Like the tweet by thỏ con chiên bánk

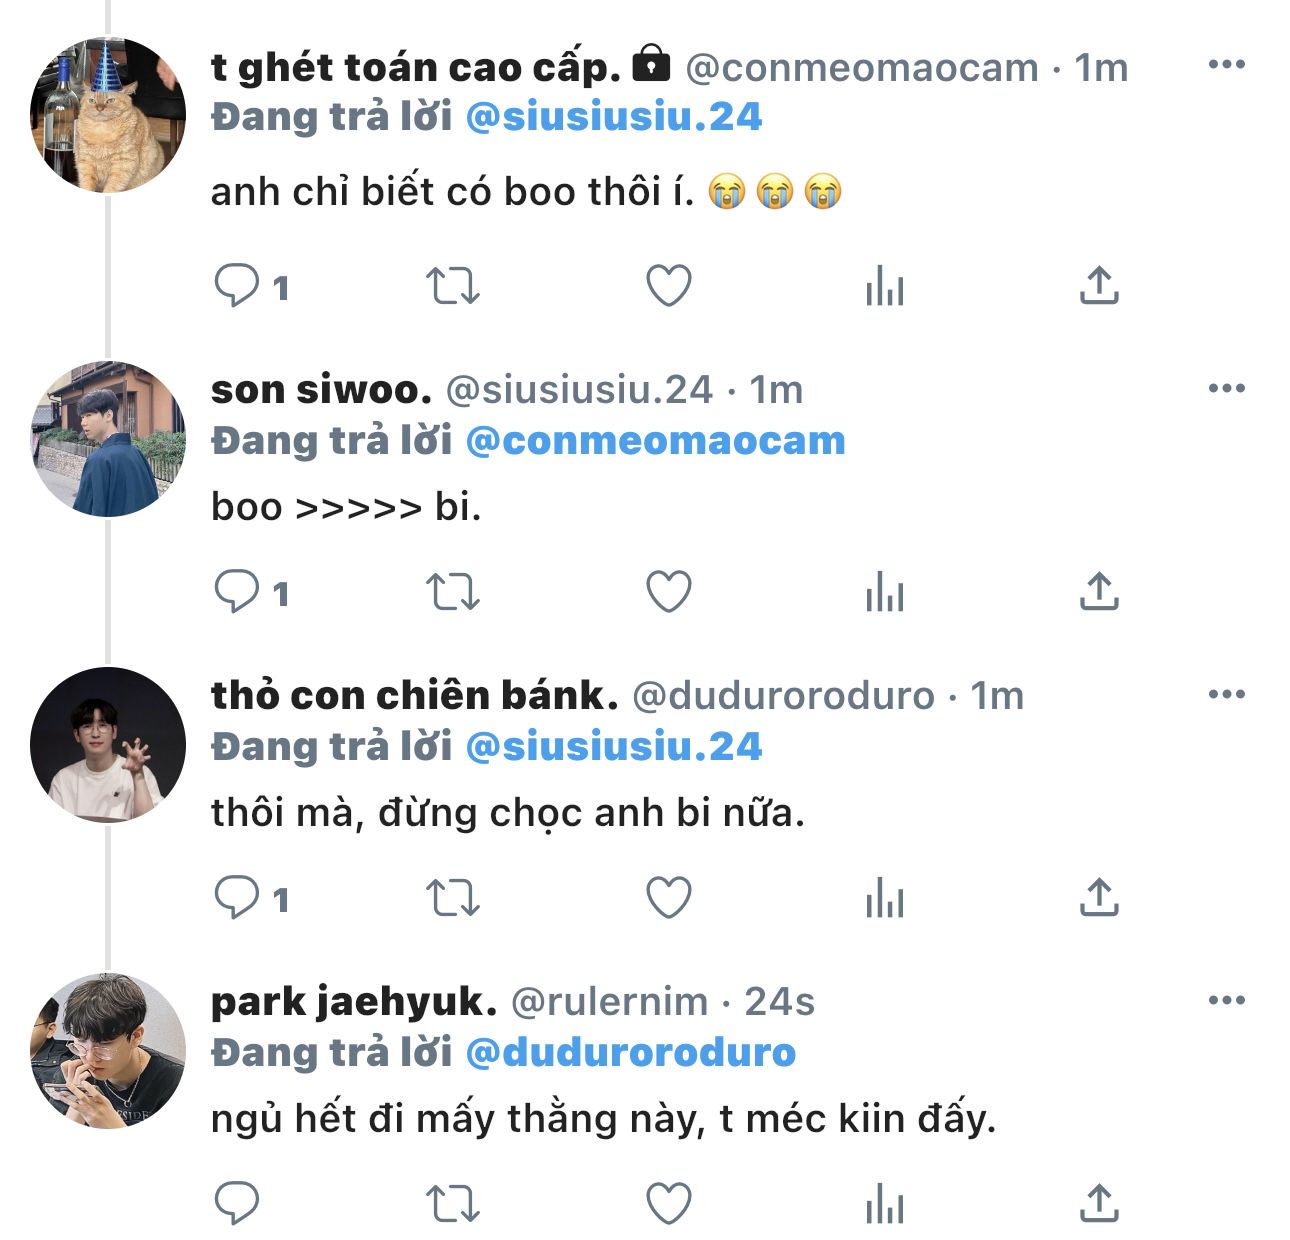(669, 898)
